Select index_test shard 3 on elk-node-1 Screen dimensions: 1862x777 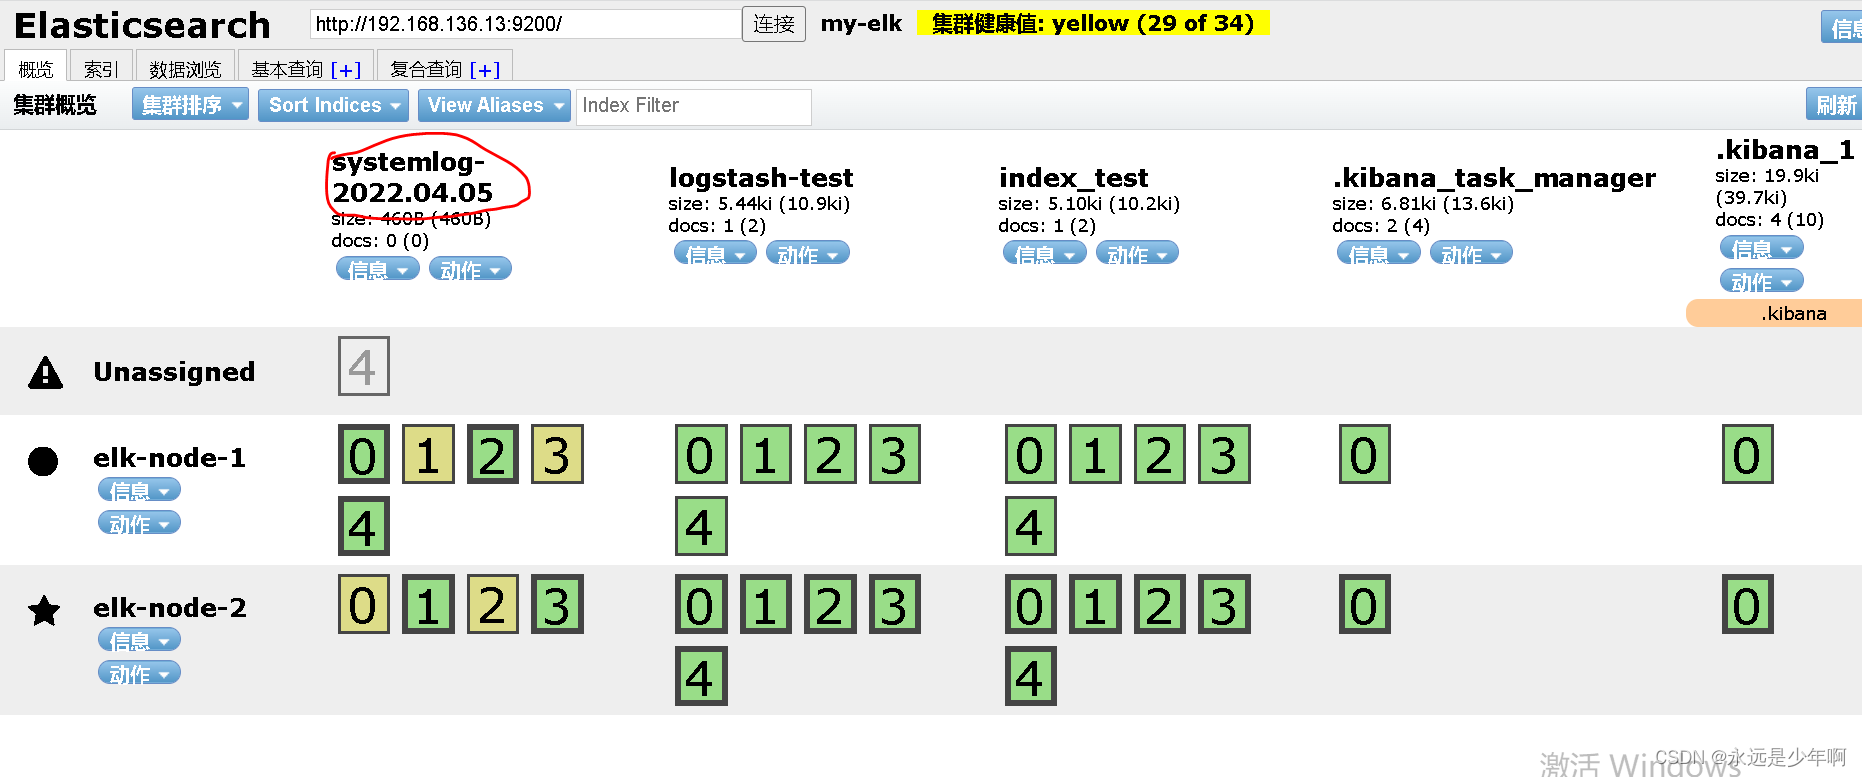pos(1225,454)
